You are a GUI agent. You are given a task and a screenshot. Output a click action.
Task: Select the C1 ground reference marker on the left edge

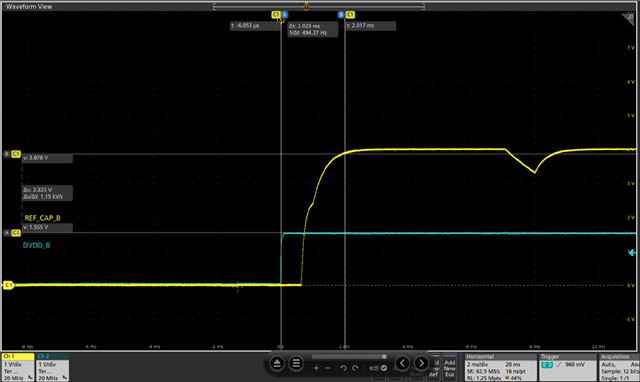[x=8, y=285]
